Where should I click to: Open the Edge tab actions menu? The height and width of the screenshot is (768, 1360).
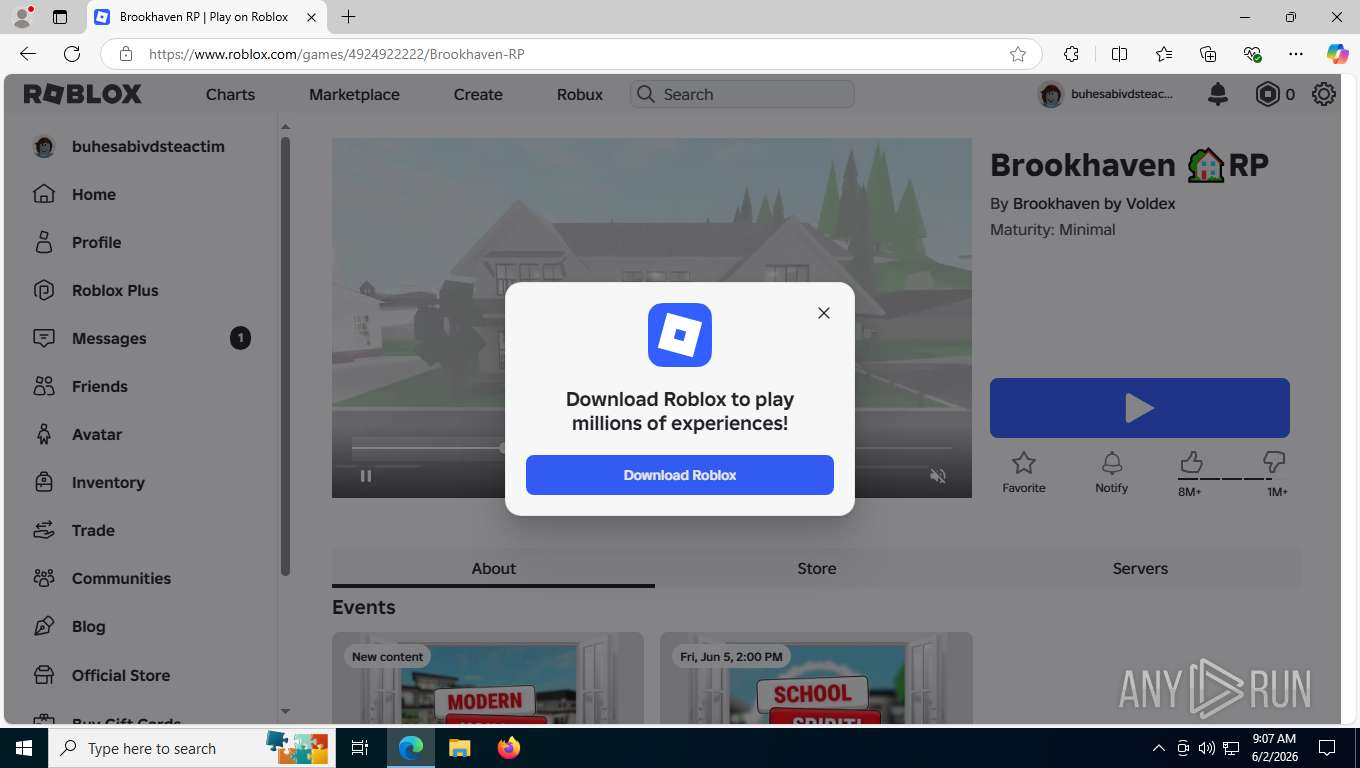pos(60,17)
